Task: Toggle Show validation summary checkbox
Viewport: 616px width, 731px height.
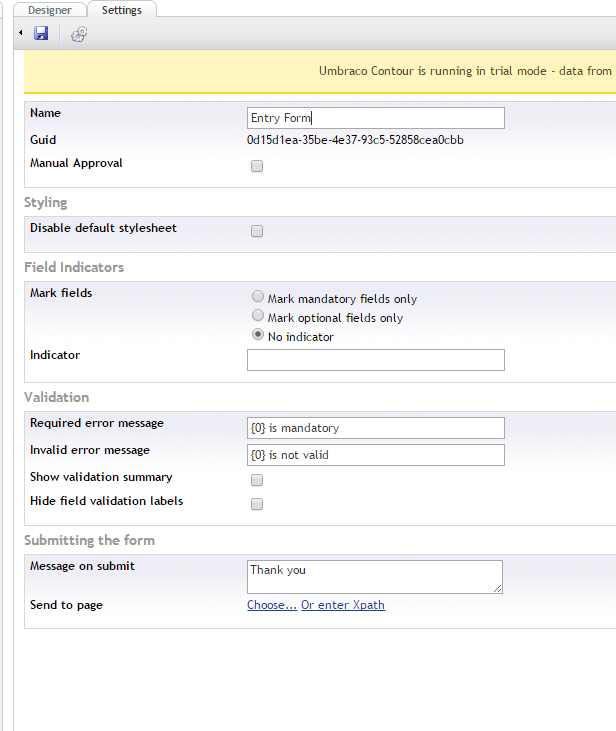Action: 257,481
